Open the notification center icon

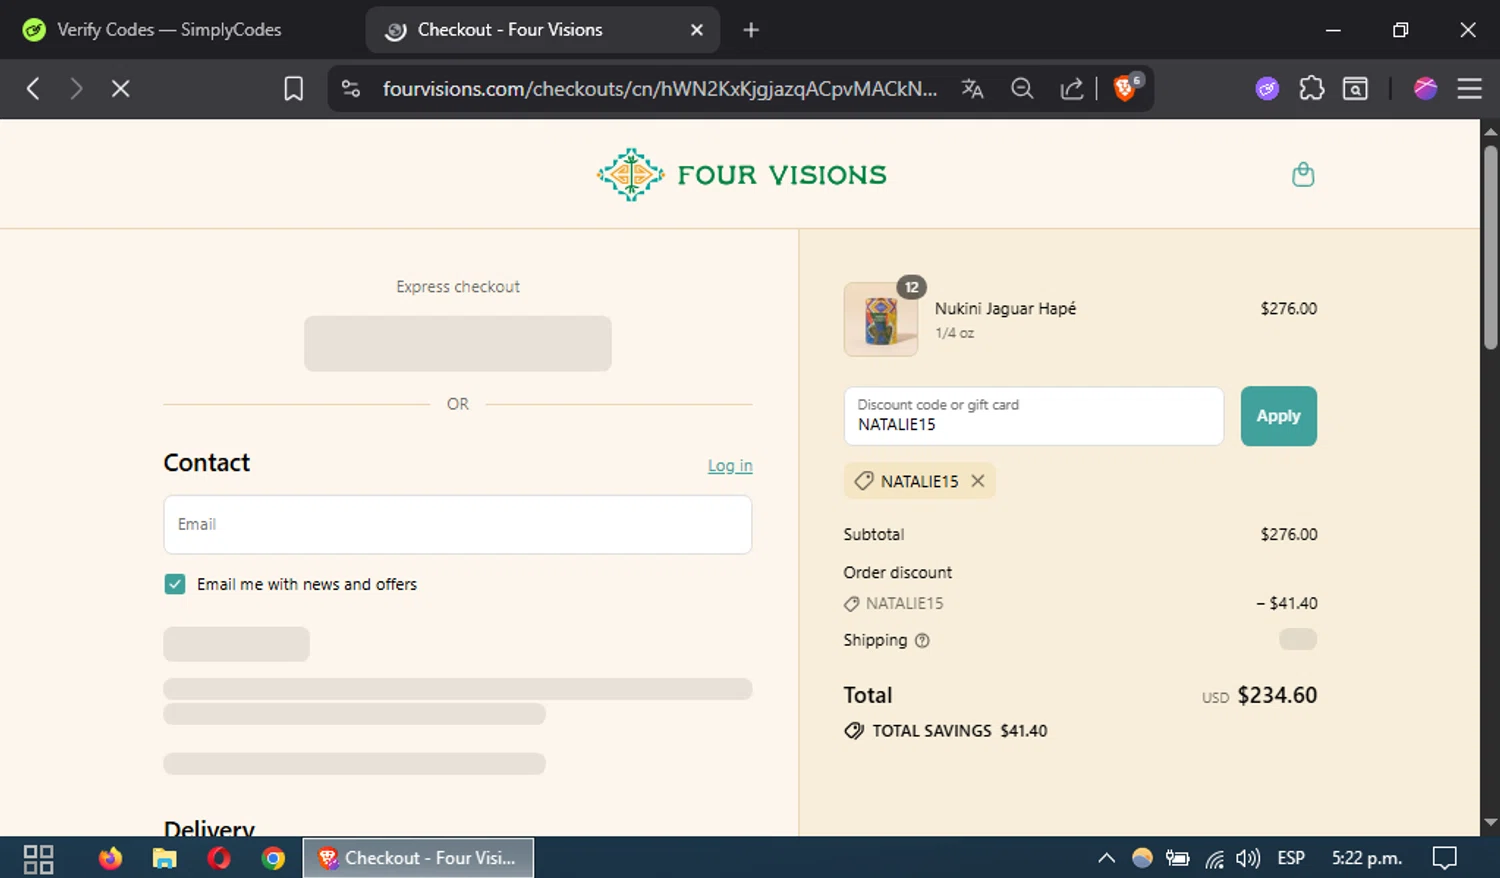(x=1444, y=858)
